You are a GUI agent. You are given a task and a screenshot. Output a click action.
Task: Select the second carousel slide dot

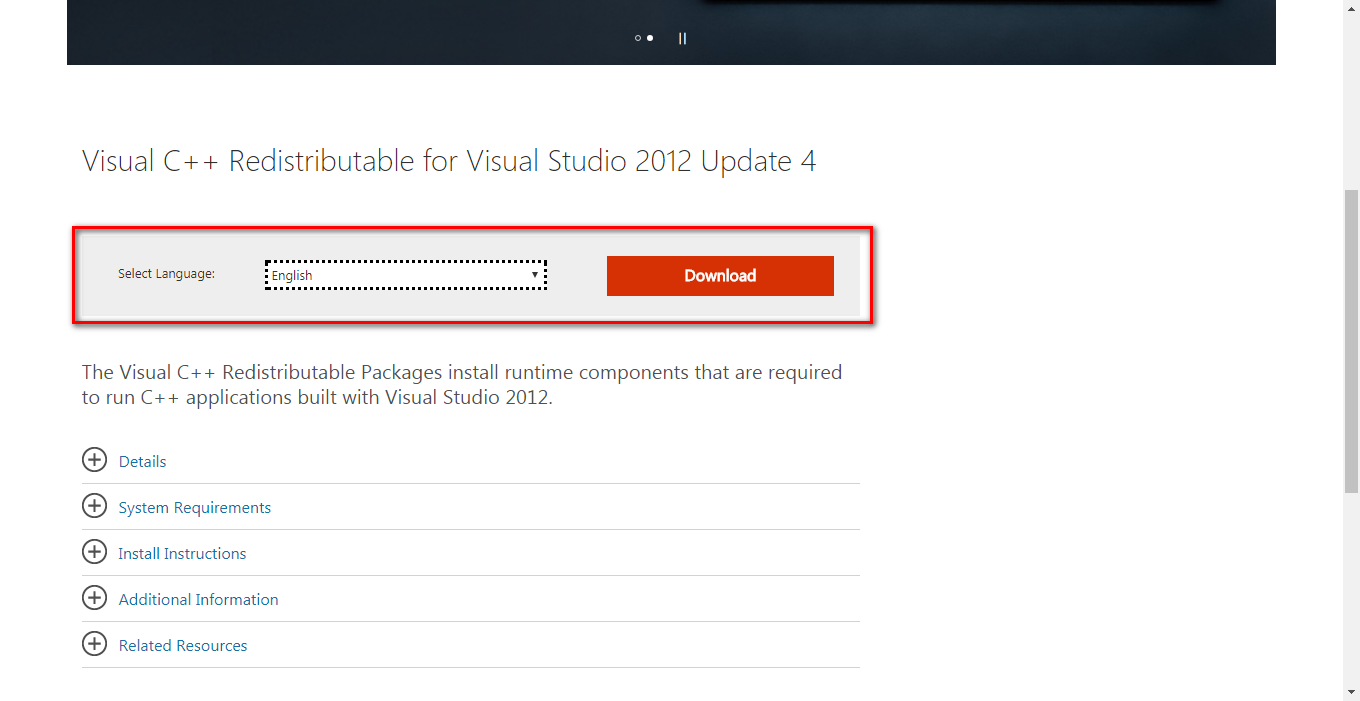point(650,38)
